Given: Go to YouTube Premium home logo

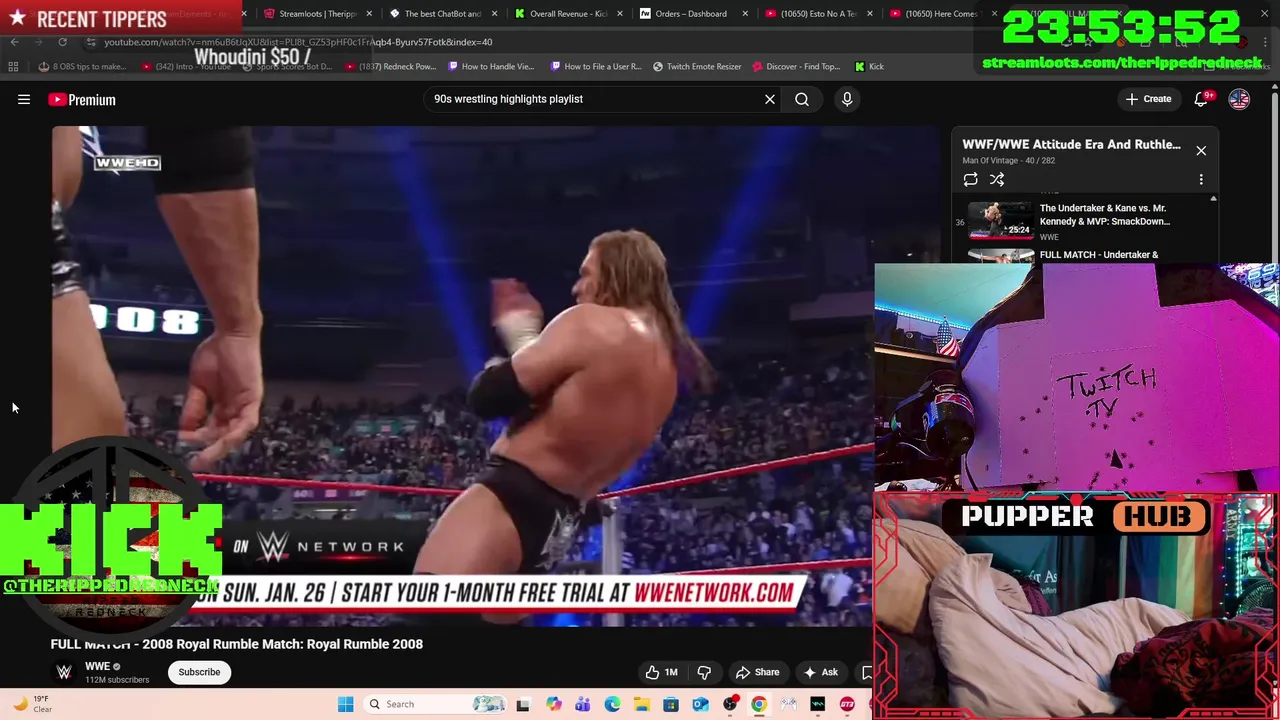Looking at the screenshot, I should tap(82, 99).
